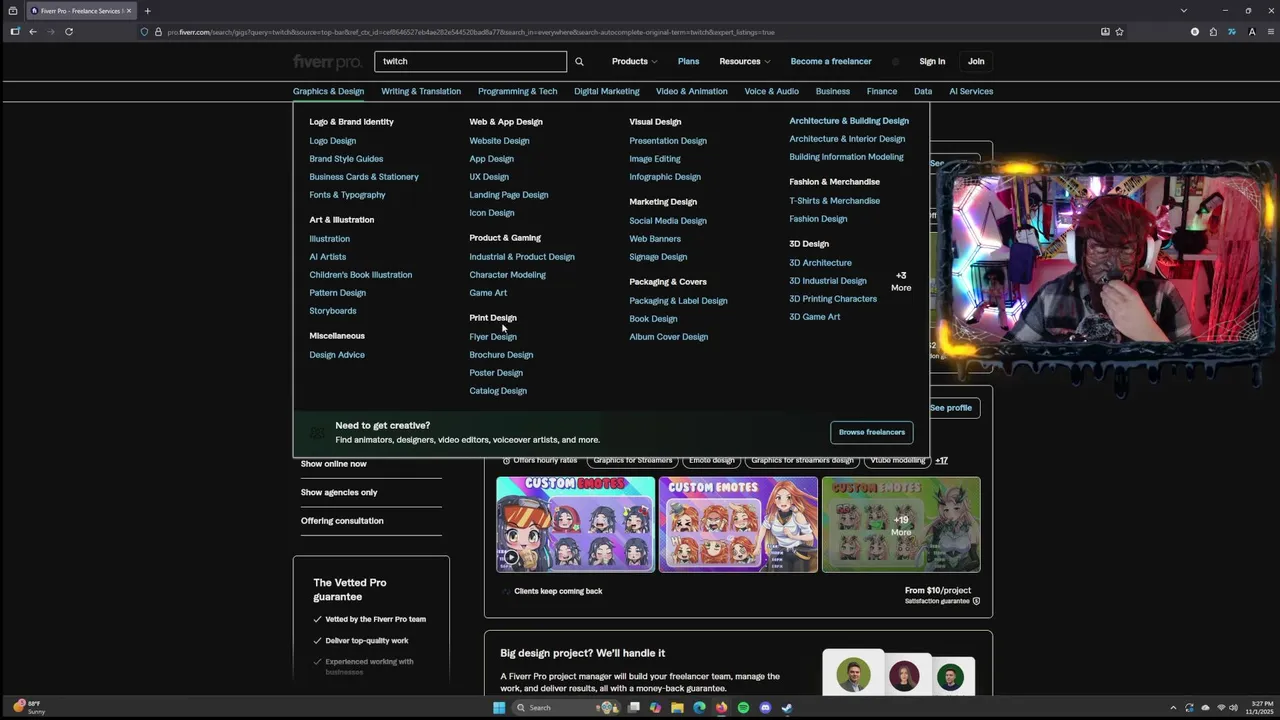The height and width of the screenshot is (720, 1280).
Task: Select Logo Design in the menu
Action: pos(332,141)
